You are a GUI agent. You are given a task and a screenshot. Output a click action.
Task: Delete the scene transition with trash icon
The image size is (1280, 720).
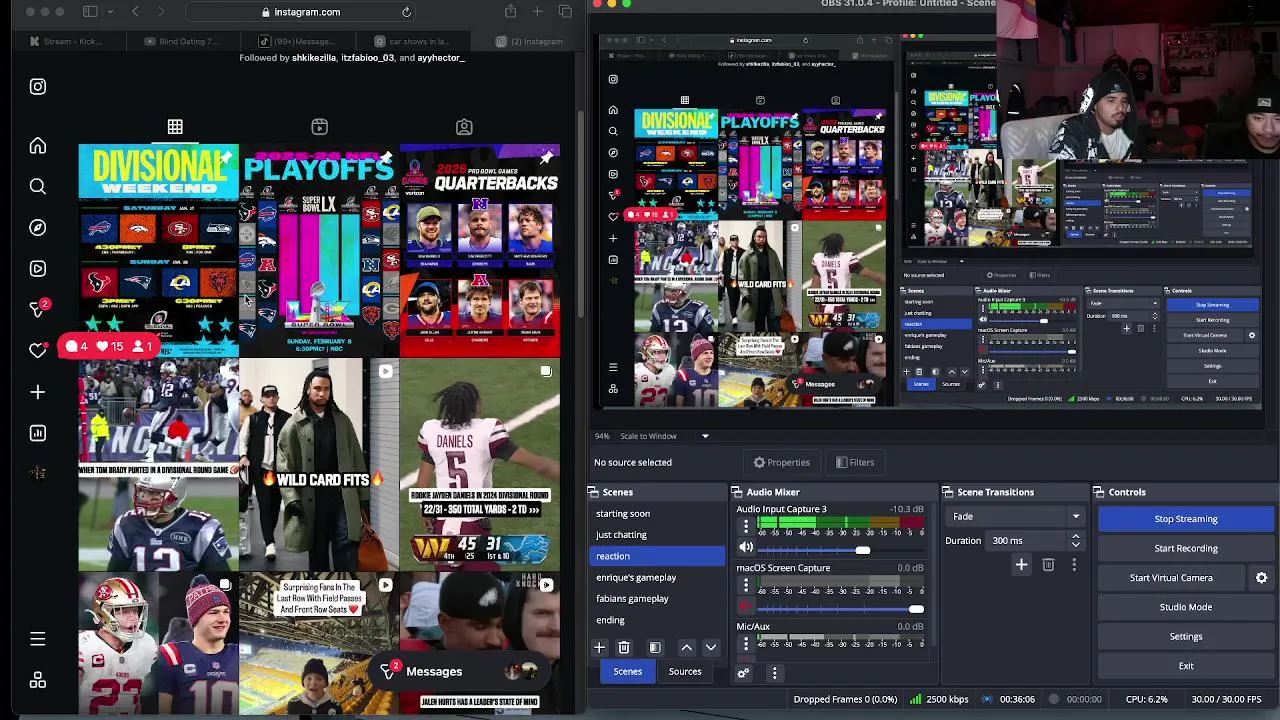tap(1048, 565)
